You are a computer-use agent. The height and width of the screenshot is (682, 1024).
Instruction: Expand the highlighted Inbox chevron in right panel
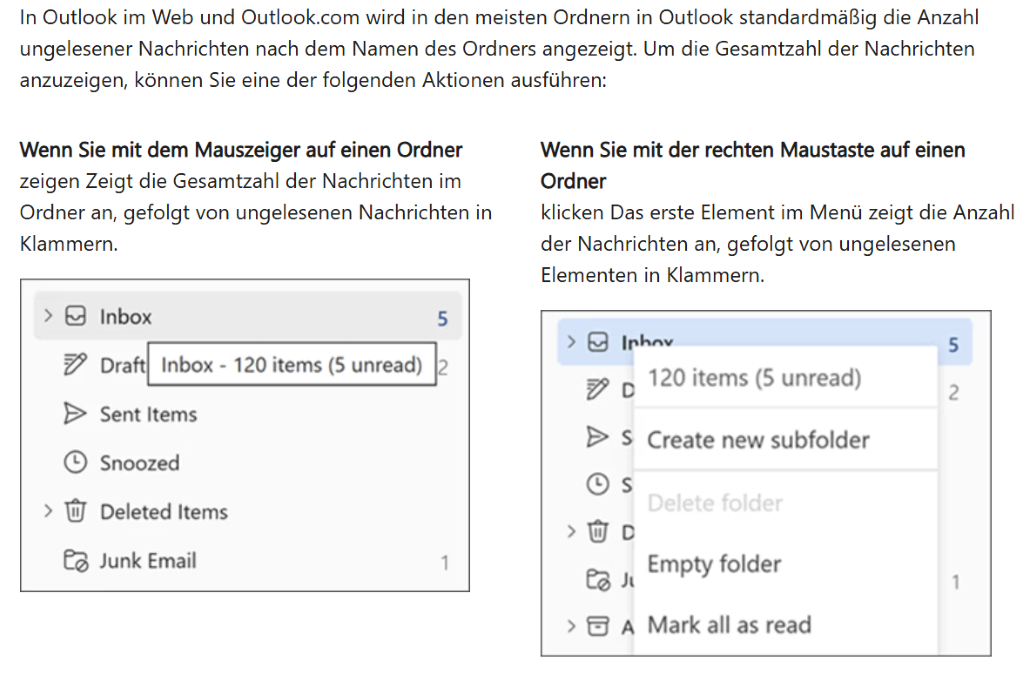[x=571, y=342]
